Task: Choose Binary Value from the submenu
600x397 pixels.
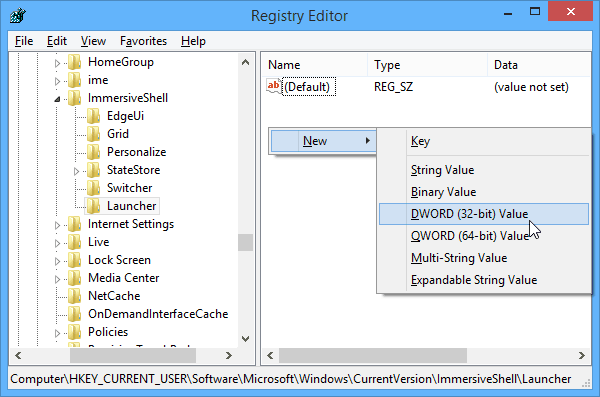Action: [484, 192]
